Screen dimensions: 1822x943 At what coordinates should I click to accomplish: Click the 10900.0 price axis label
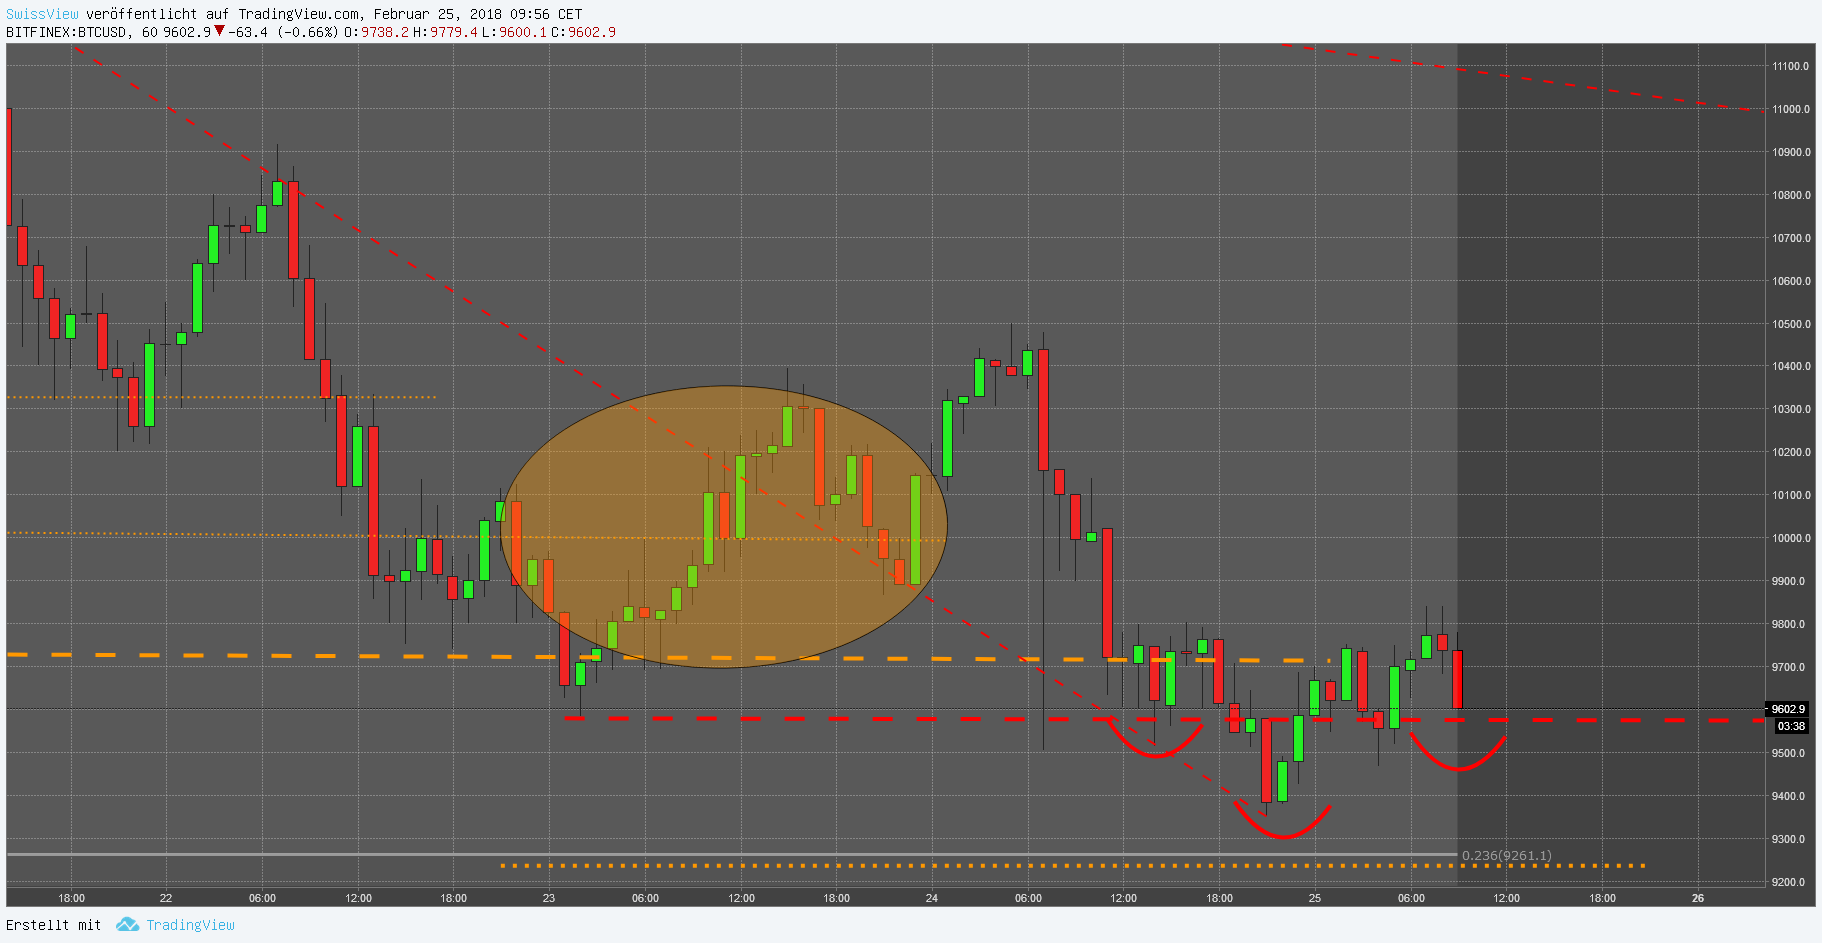[x=1791, y=152]
